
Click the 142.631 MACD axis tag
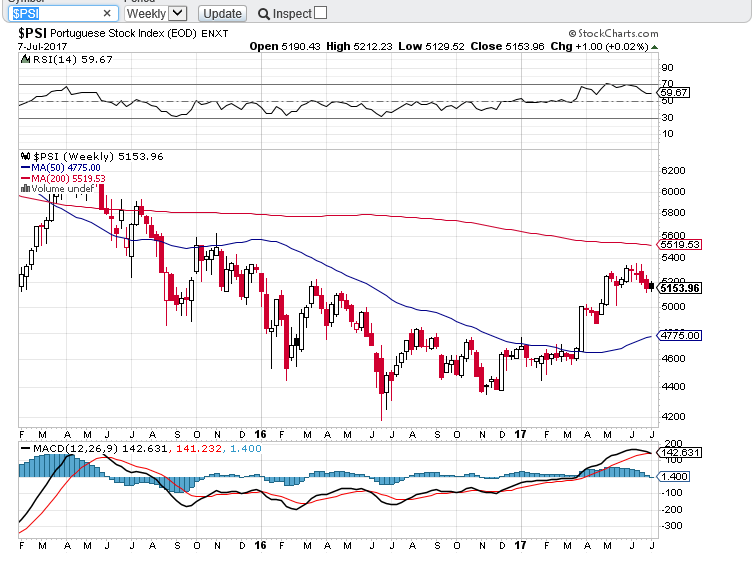click(679, 452)
